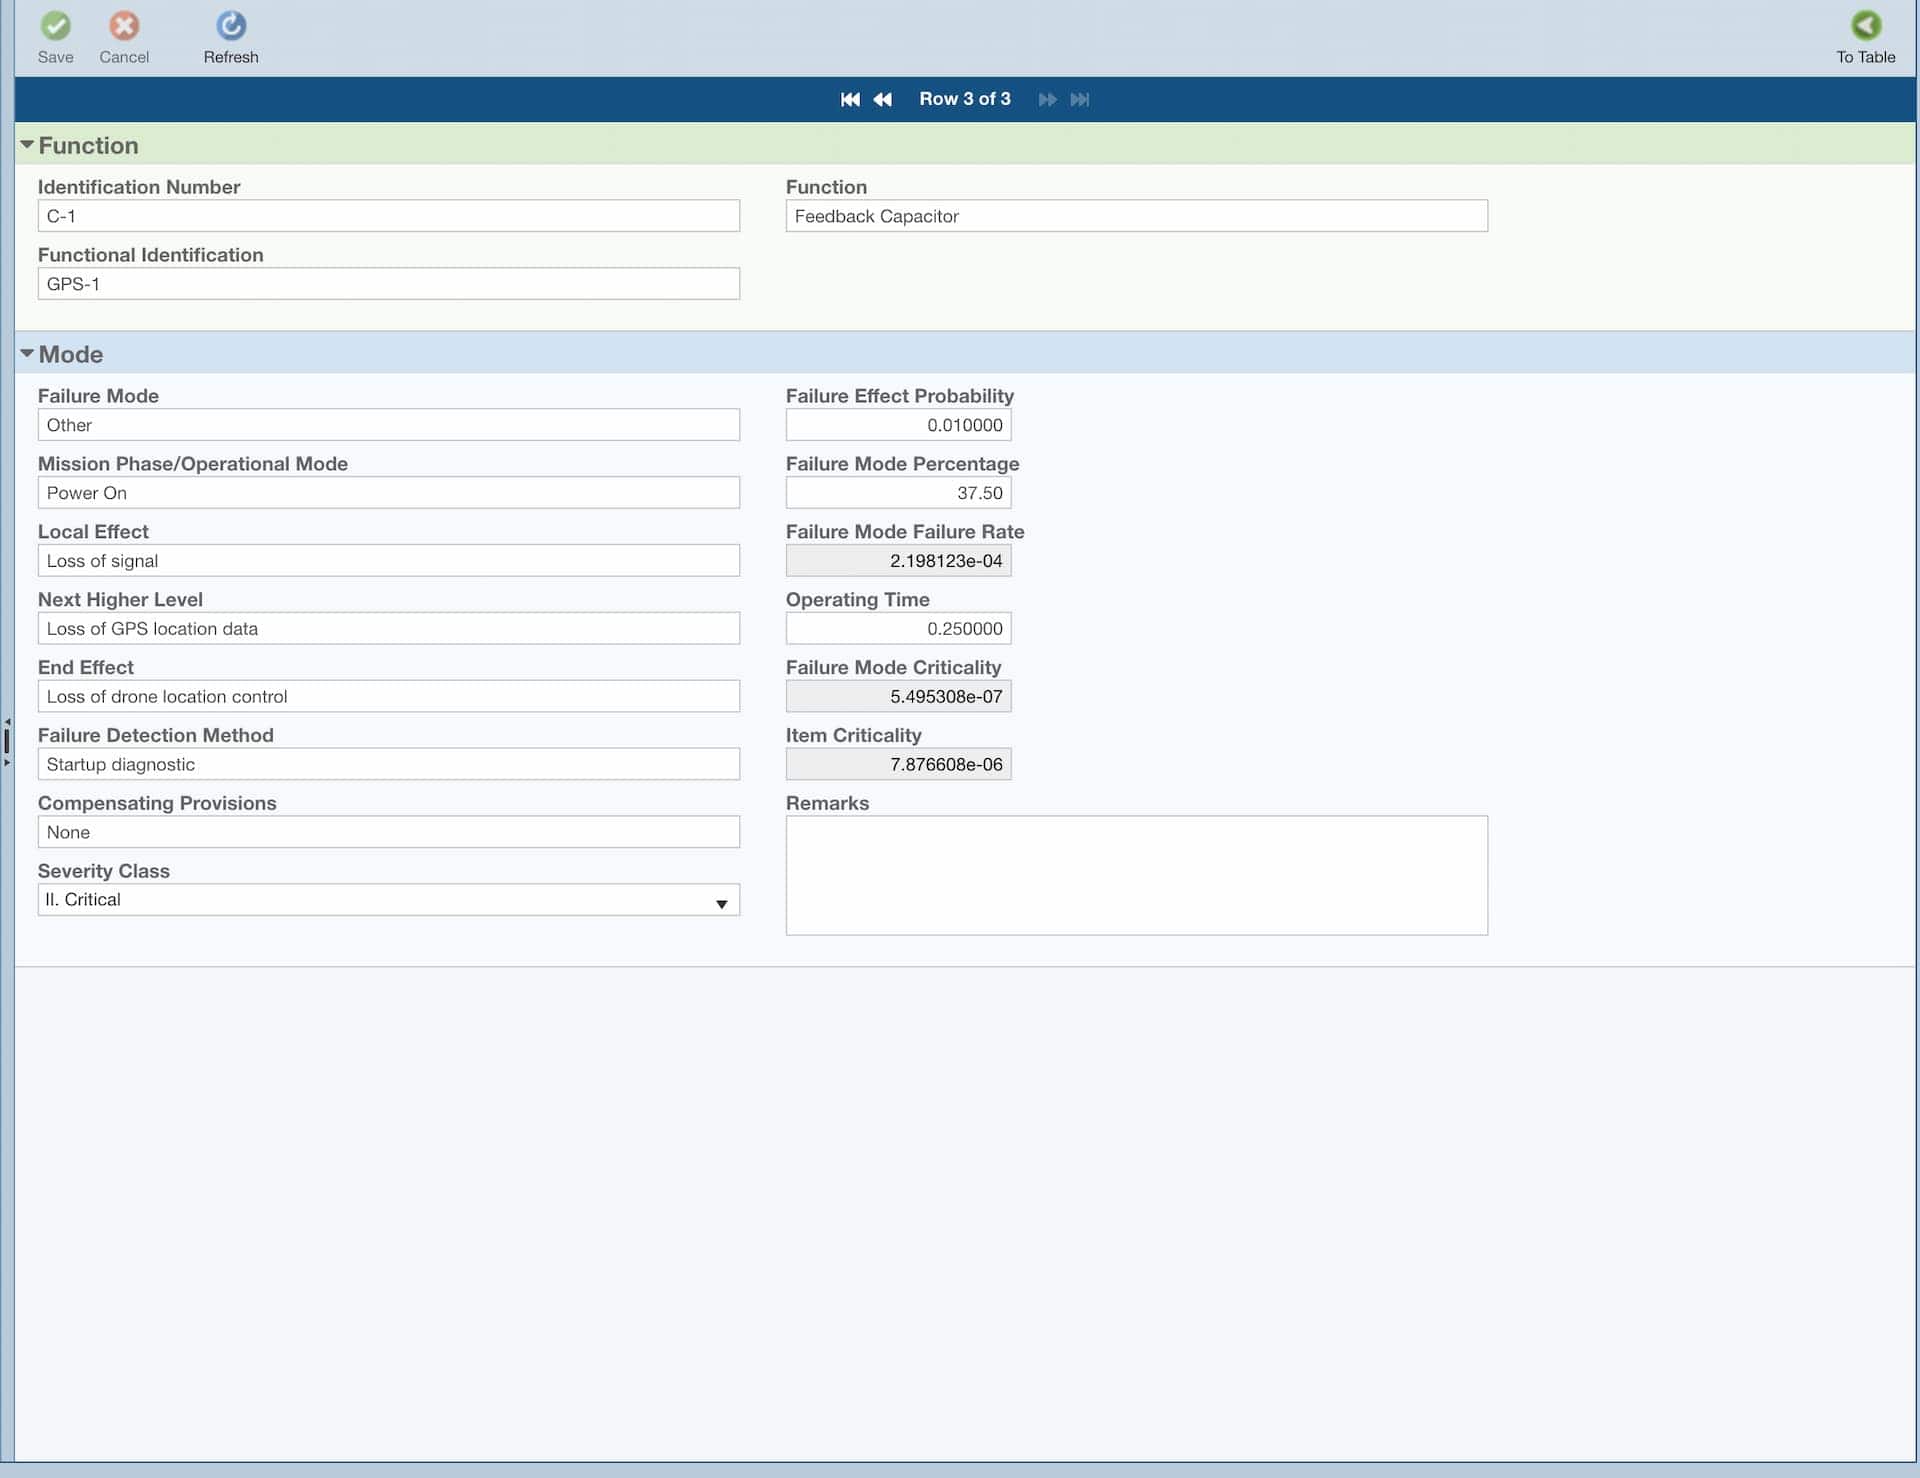
Task: Advance to the next row with fast-forward icon
Action: tap(1046, 99)
